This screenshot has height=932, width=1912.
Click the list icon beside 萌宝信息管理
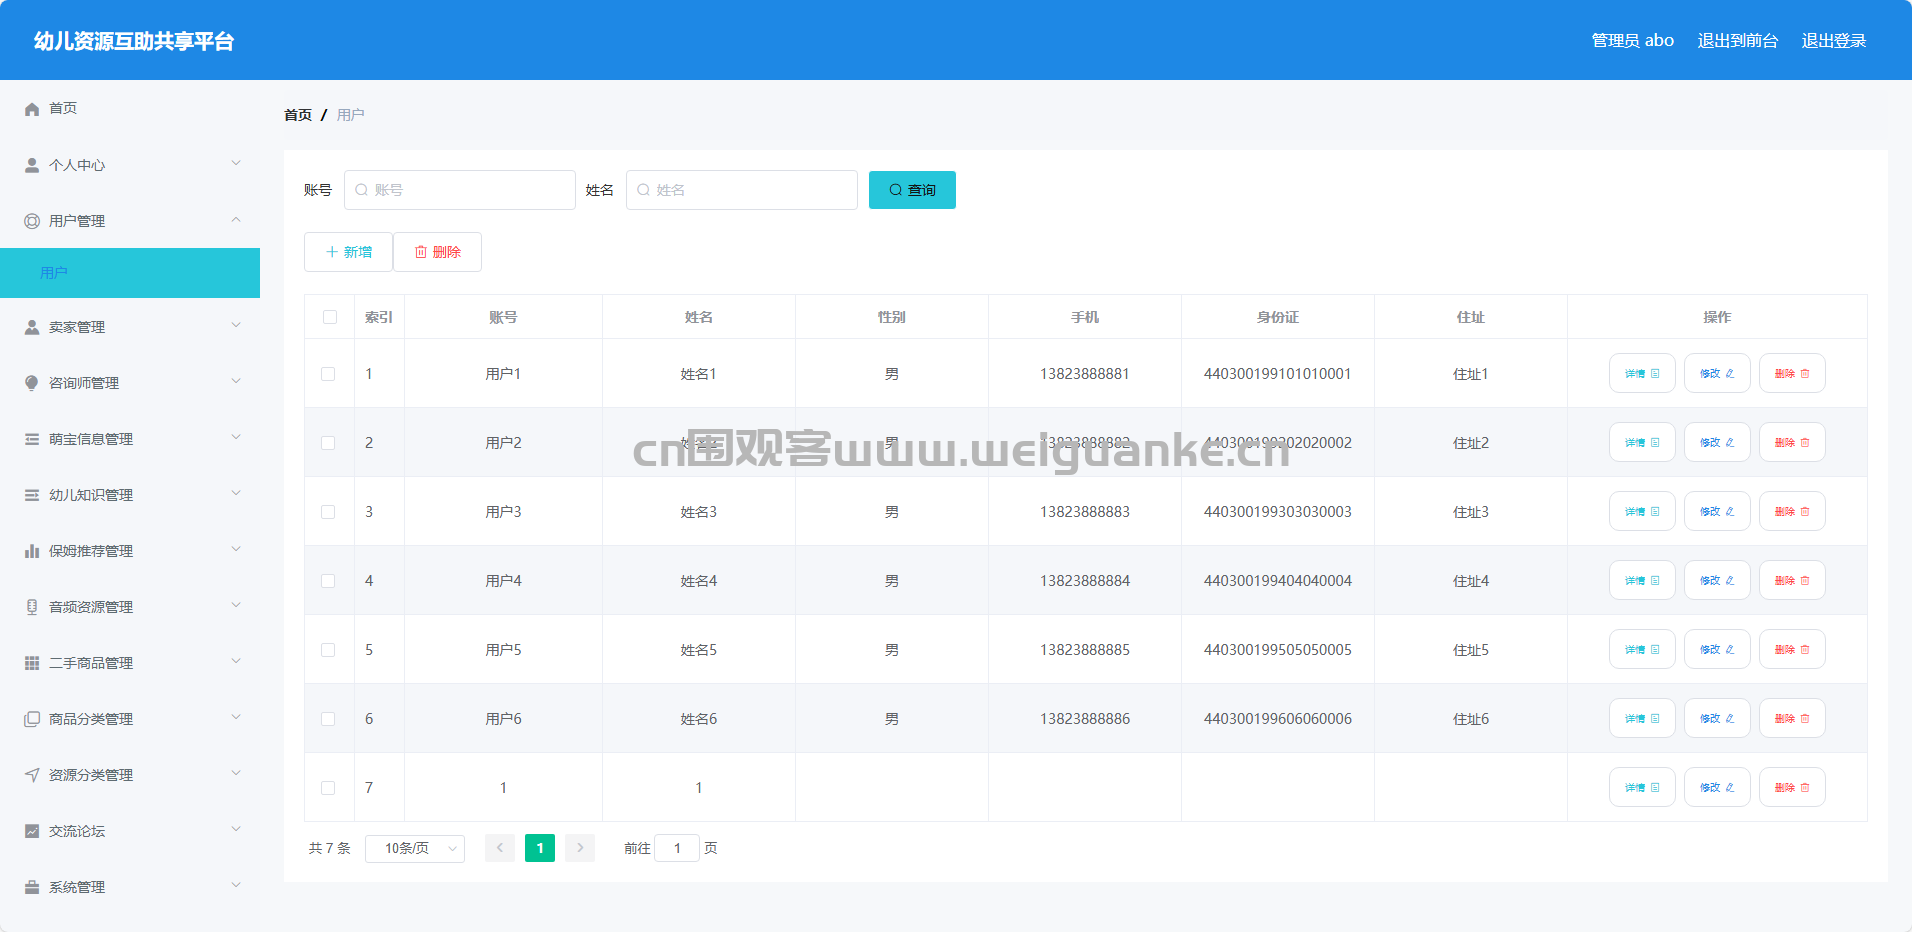coord(32,439)
